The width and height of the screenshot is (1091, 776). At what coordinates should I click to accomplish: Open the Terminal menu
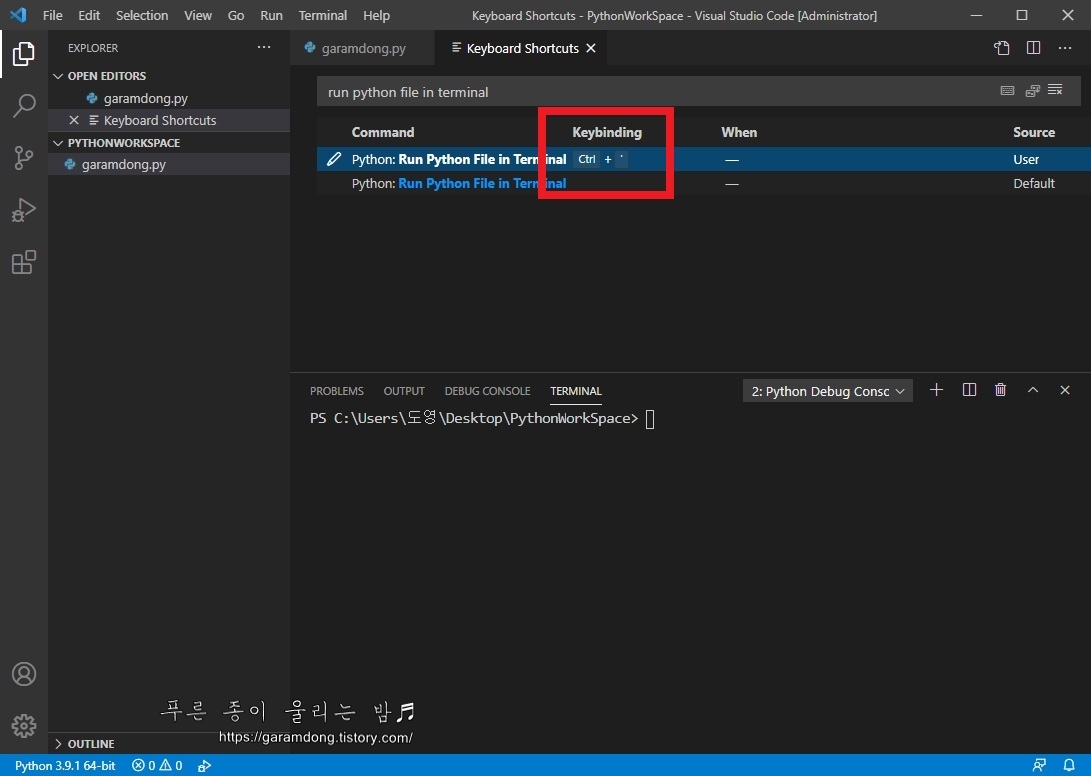click(x=323, y=15)
